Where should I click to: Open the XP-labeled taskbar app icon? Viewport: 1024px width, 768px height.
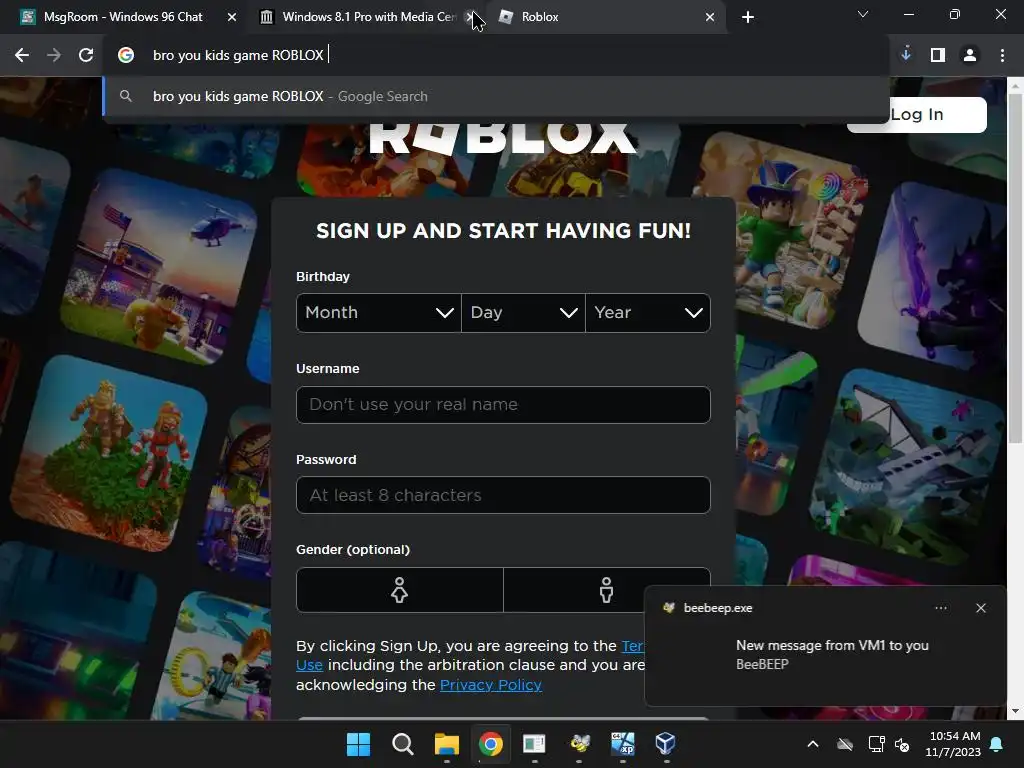tap(622, 744)
